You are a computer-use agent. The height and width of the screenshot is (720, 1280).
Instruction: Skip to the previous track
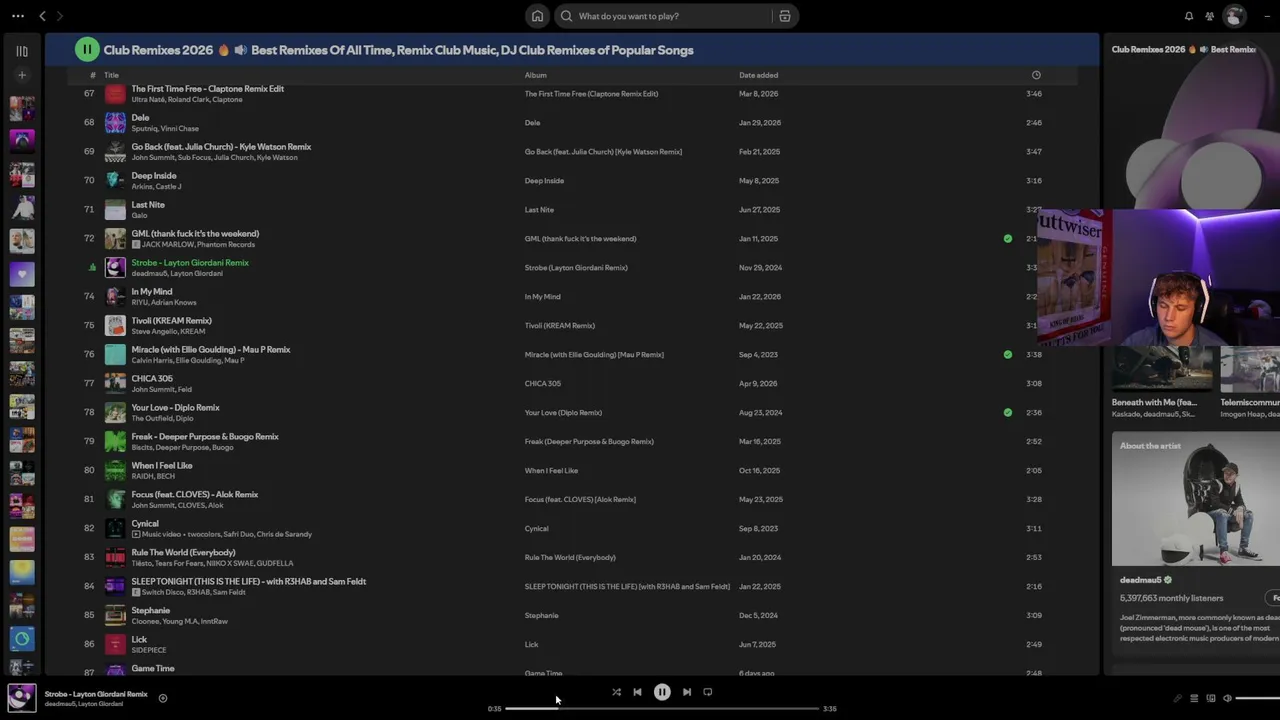pos(637,692)
